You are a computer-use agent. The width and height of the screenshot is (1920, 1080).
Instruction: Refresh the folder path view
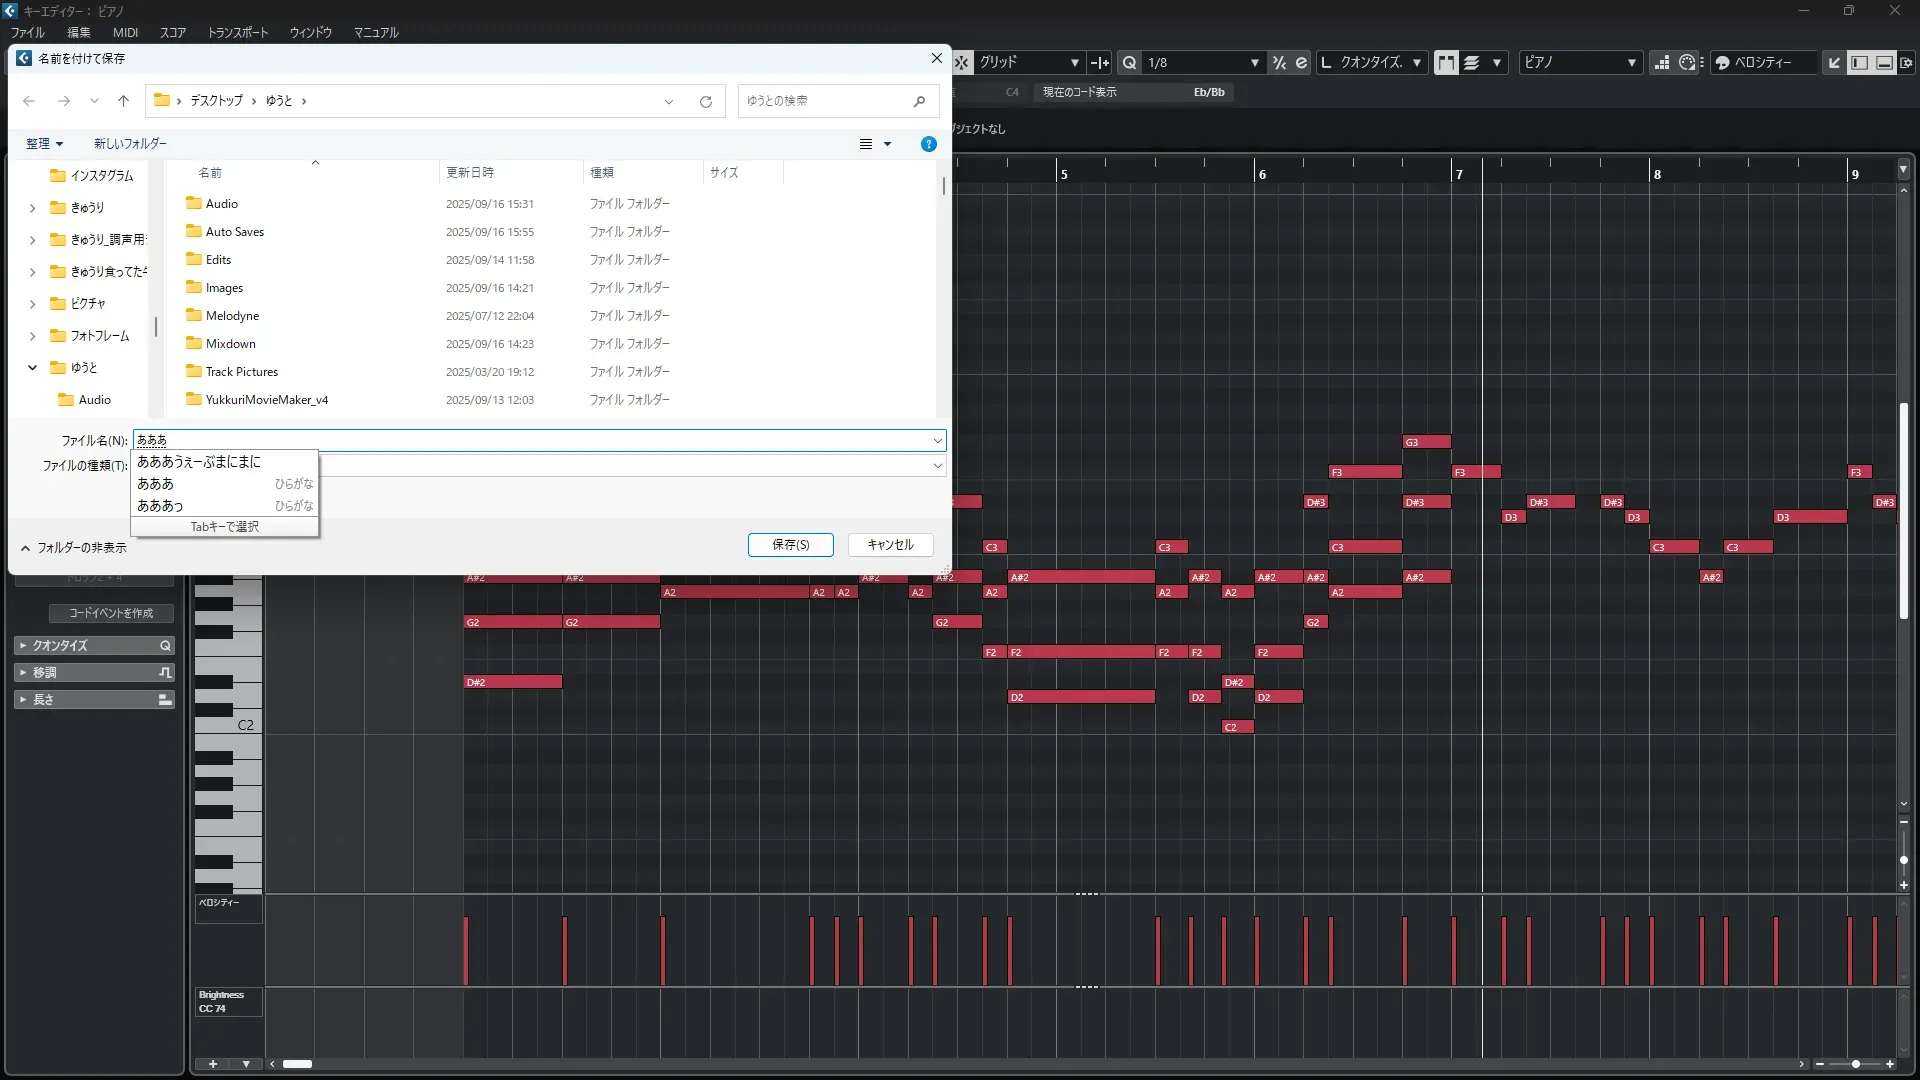tap(705, 101)
